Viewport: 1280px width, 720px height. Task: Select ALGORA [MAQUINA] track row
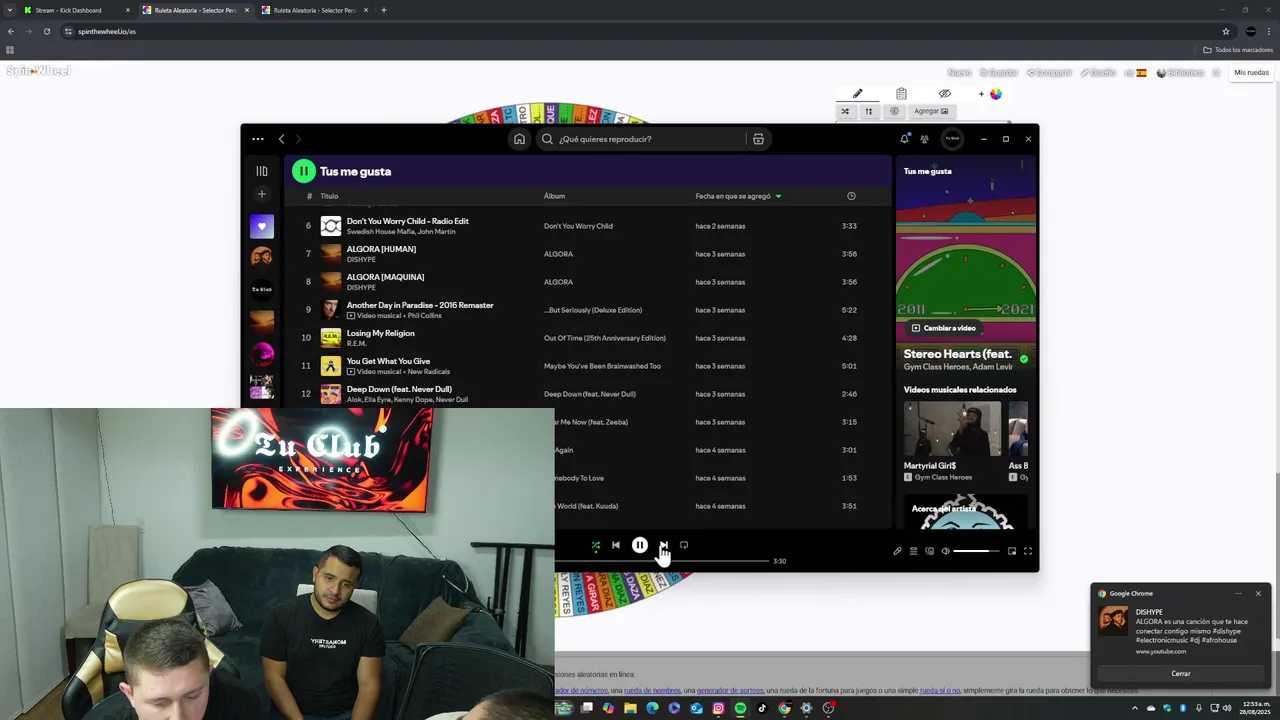(x=587, y=282)
